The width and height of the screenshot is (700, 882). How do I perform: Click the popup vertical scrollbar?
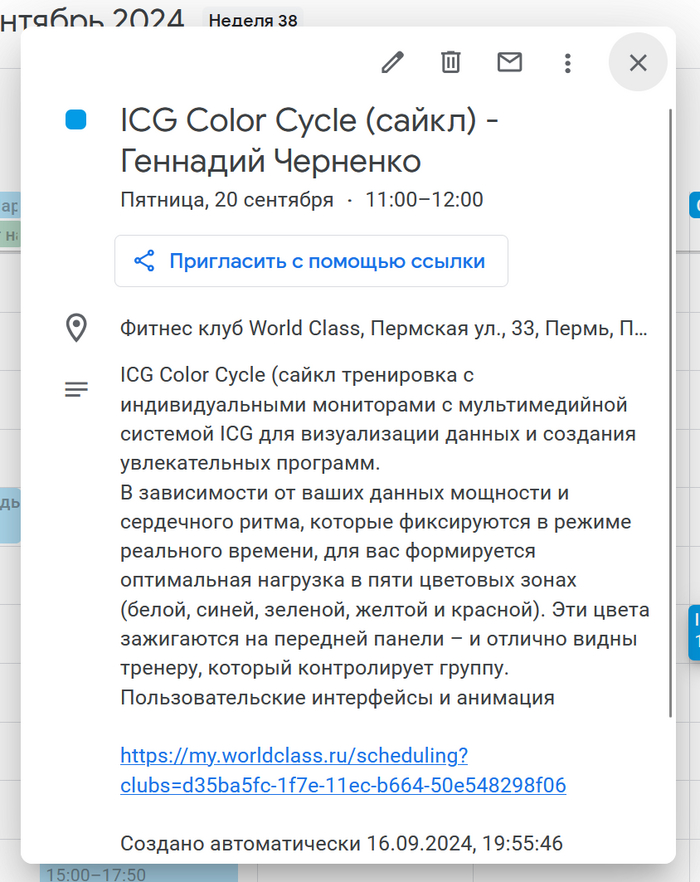671,413
